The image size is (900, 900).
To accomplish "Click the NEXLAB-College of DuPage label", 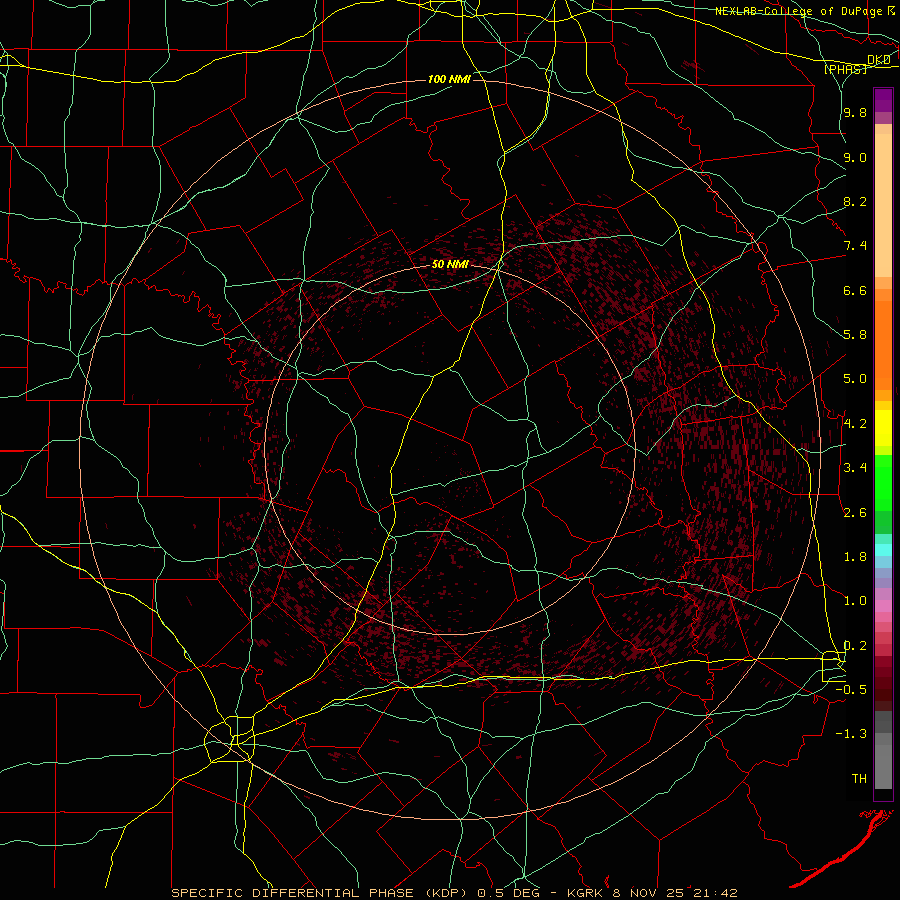I will [x=800, y=11].
